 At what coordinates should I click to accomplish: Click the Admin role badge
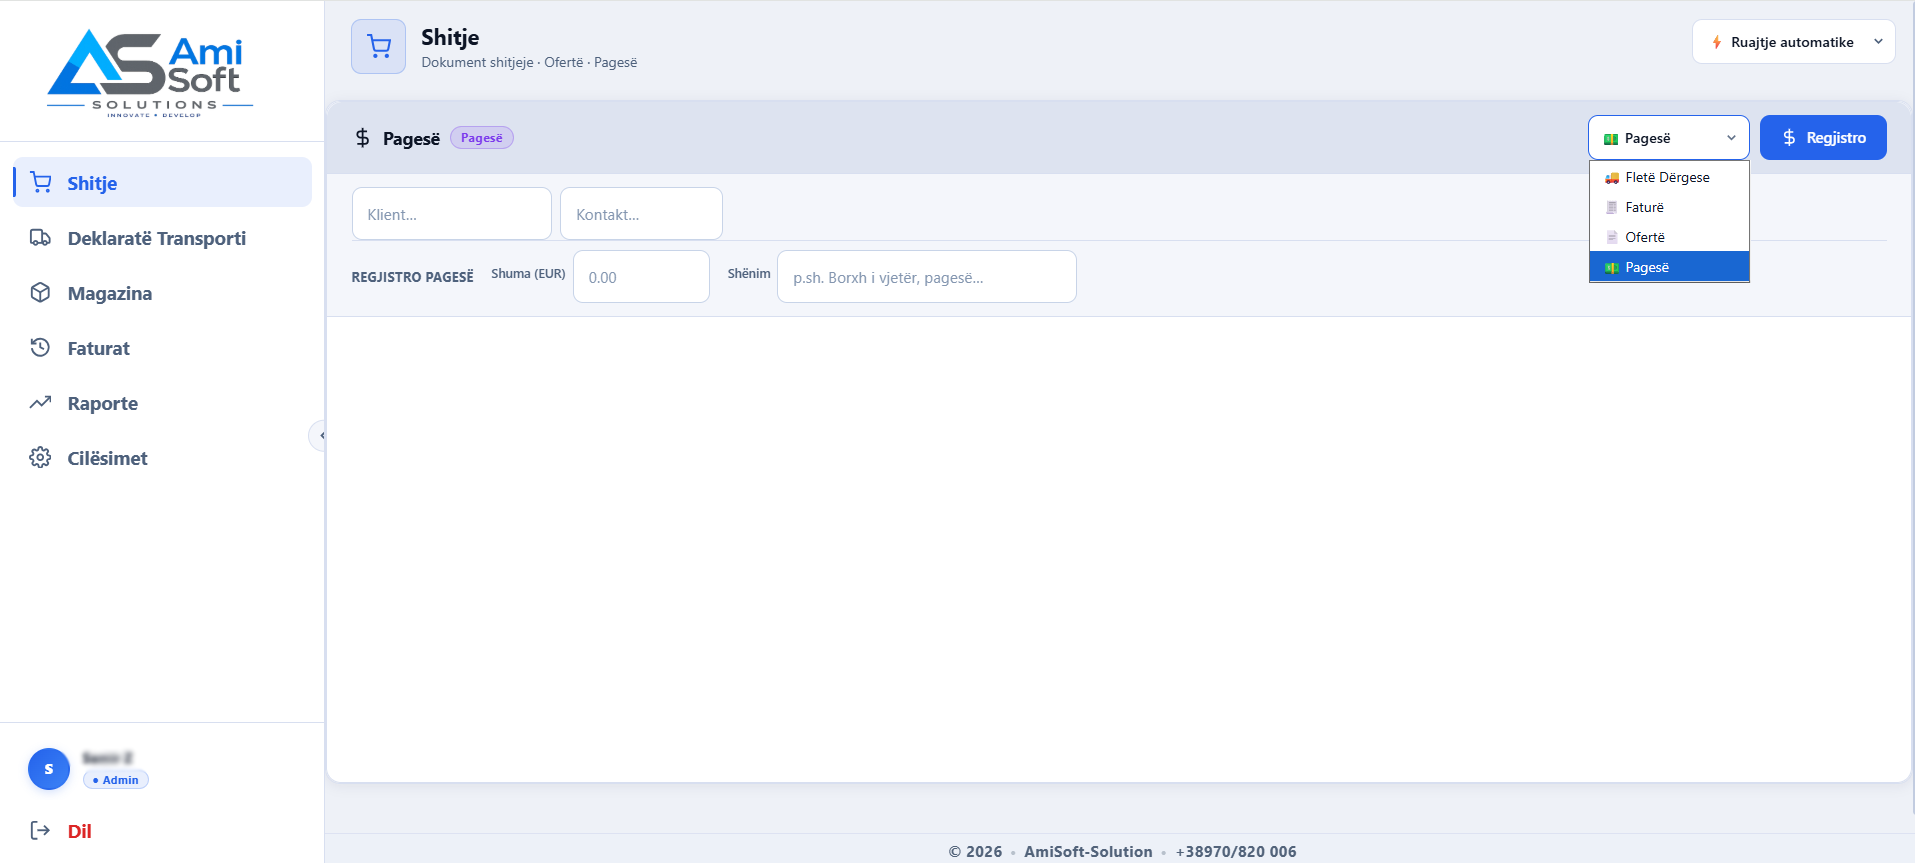116,780
